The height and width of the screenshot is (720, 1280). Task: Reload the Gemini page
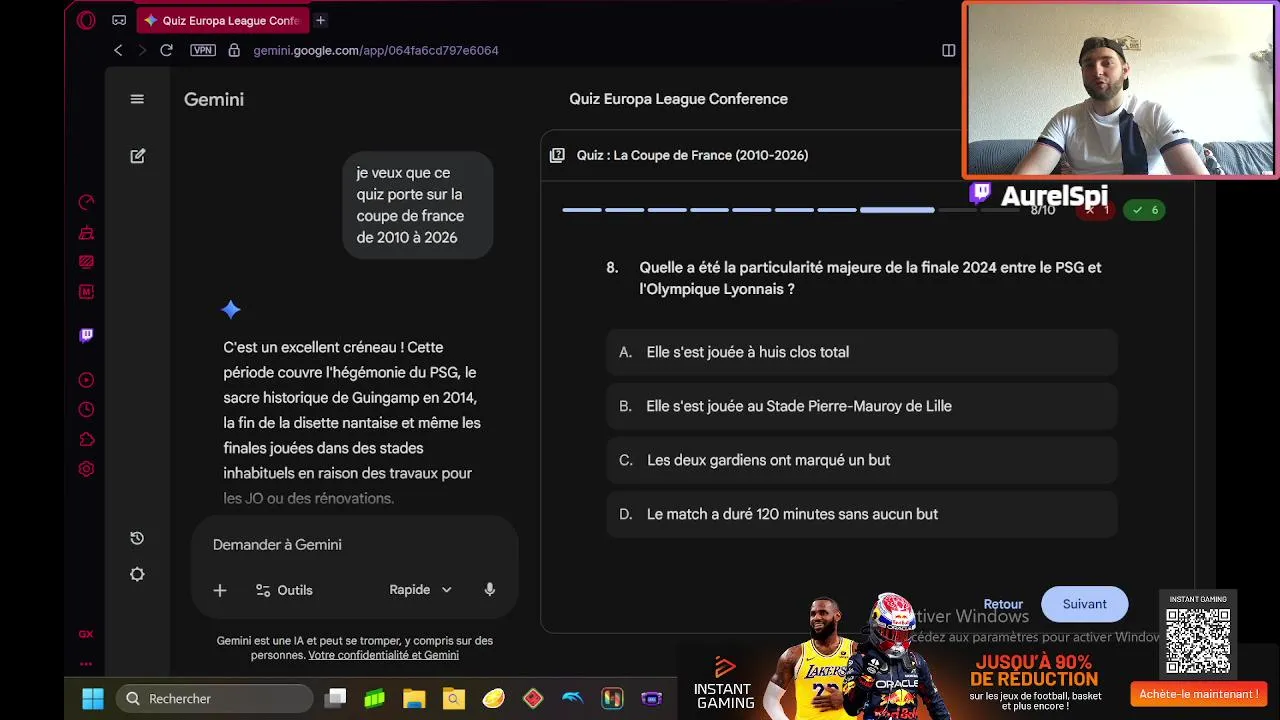click(x=166, y=50)
